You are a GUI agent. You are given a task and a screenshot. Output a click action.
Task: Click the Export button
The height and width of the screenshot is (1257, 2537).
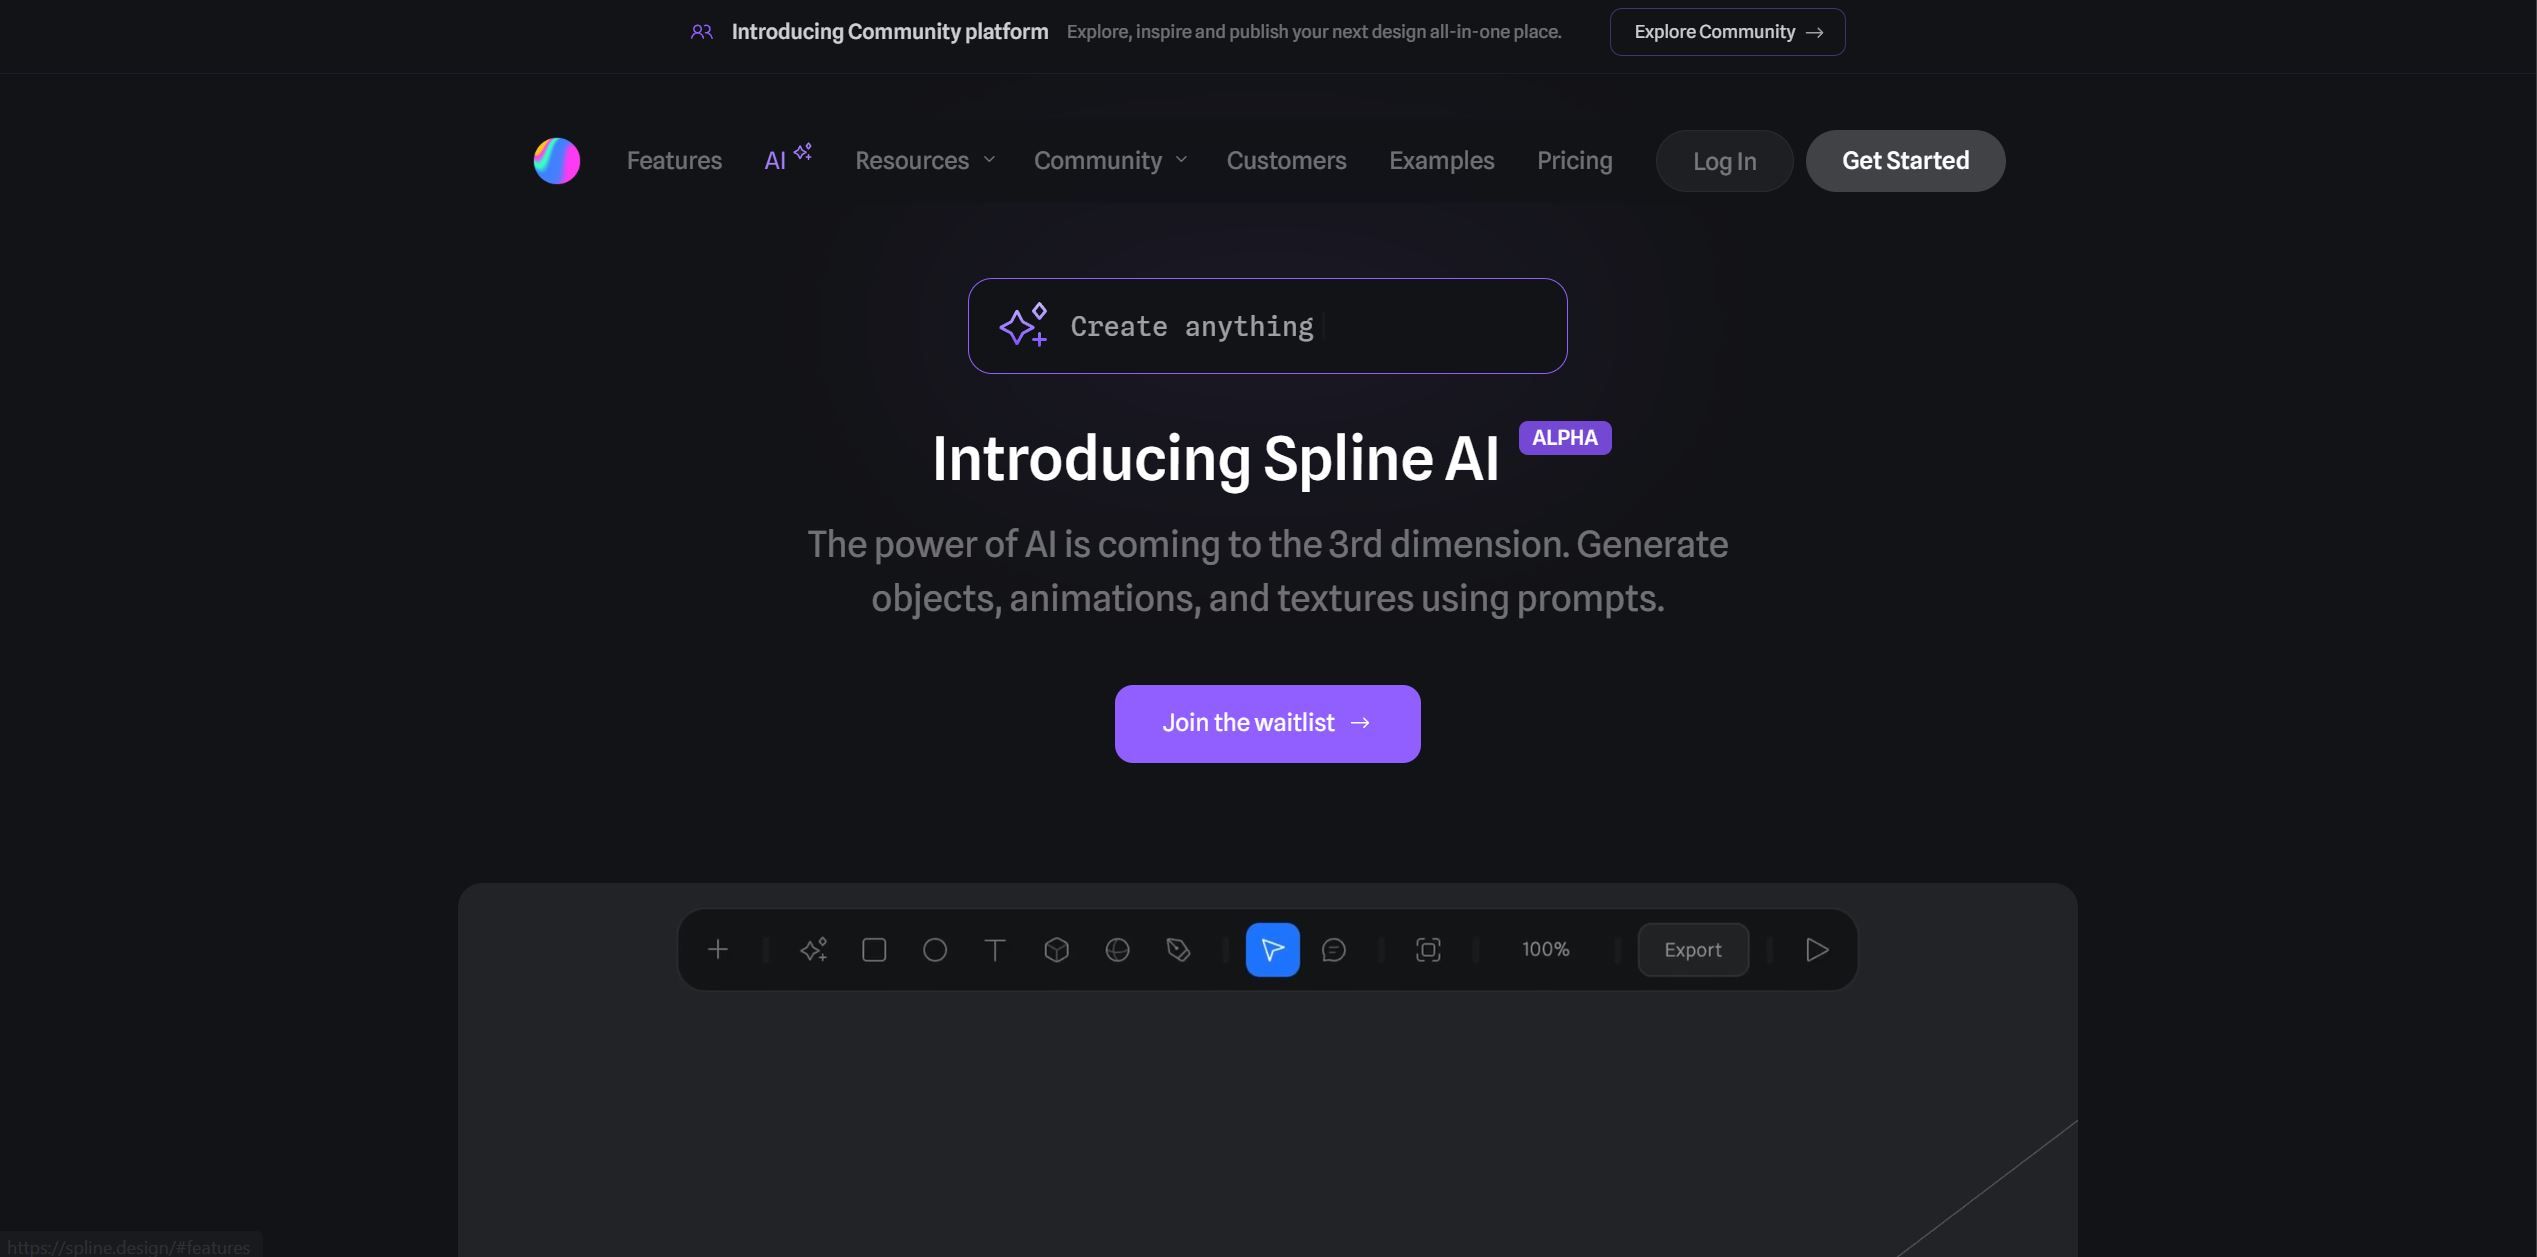pos(1692,950)
